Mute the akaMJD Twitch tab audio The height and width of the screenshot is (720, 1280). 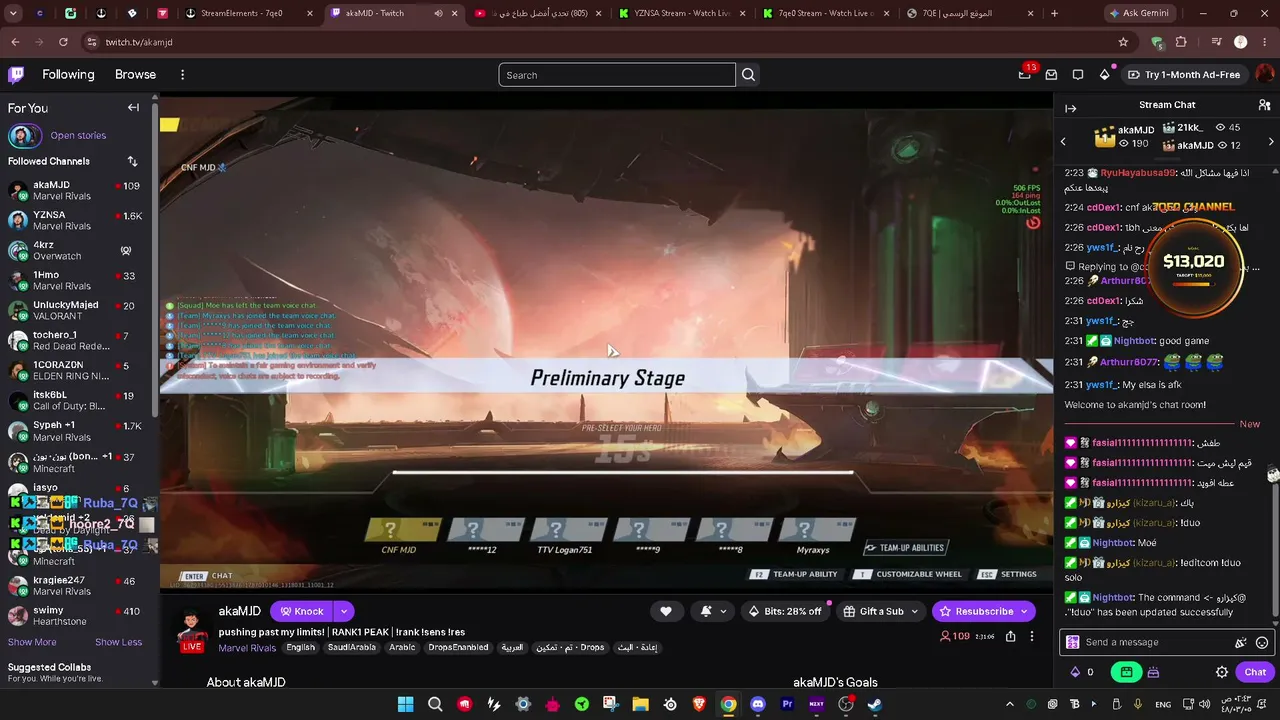coord(438,13)
